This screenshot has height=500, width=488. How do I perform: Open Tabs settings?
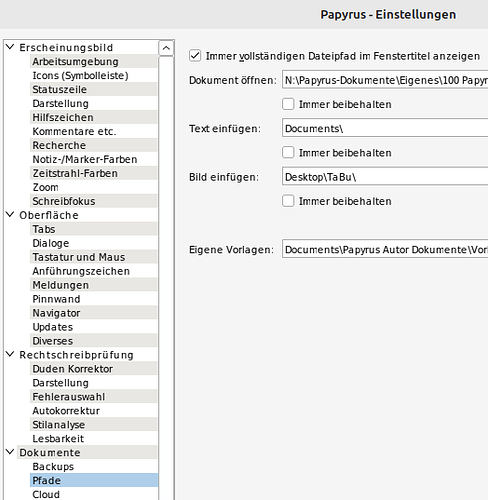pyautogui.click(x=94, y=229)
